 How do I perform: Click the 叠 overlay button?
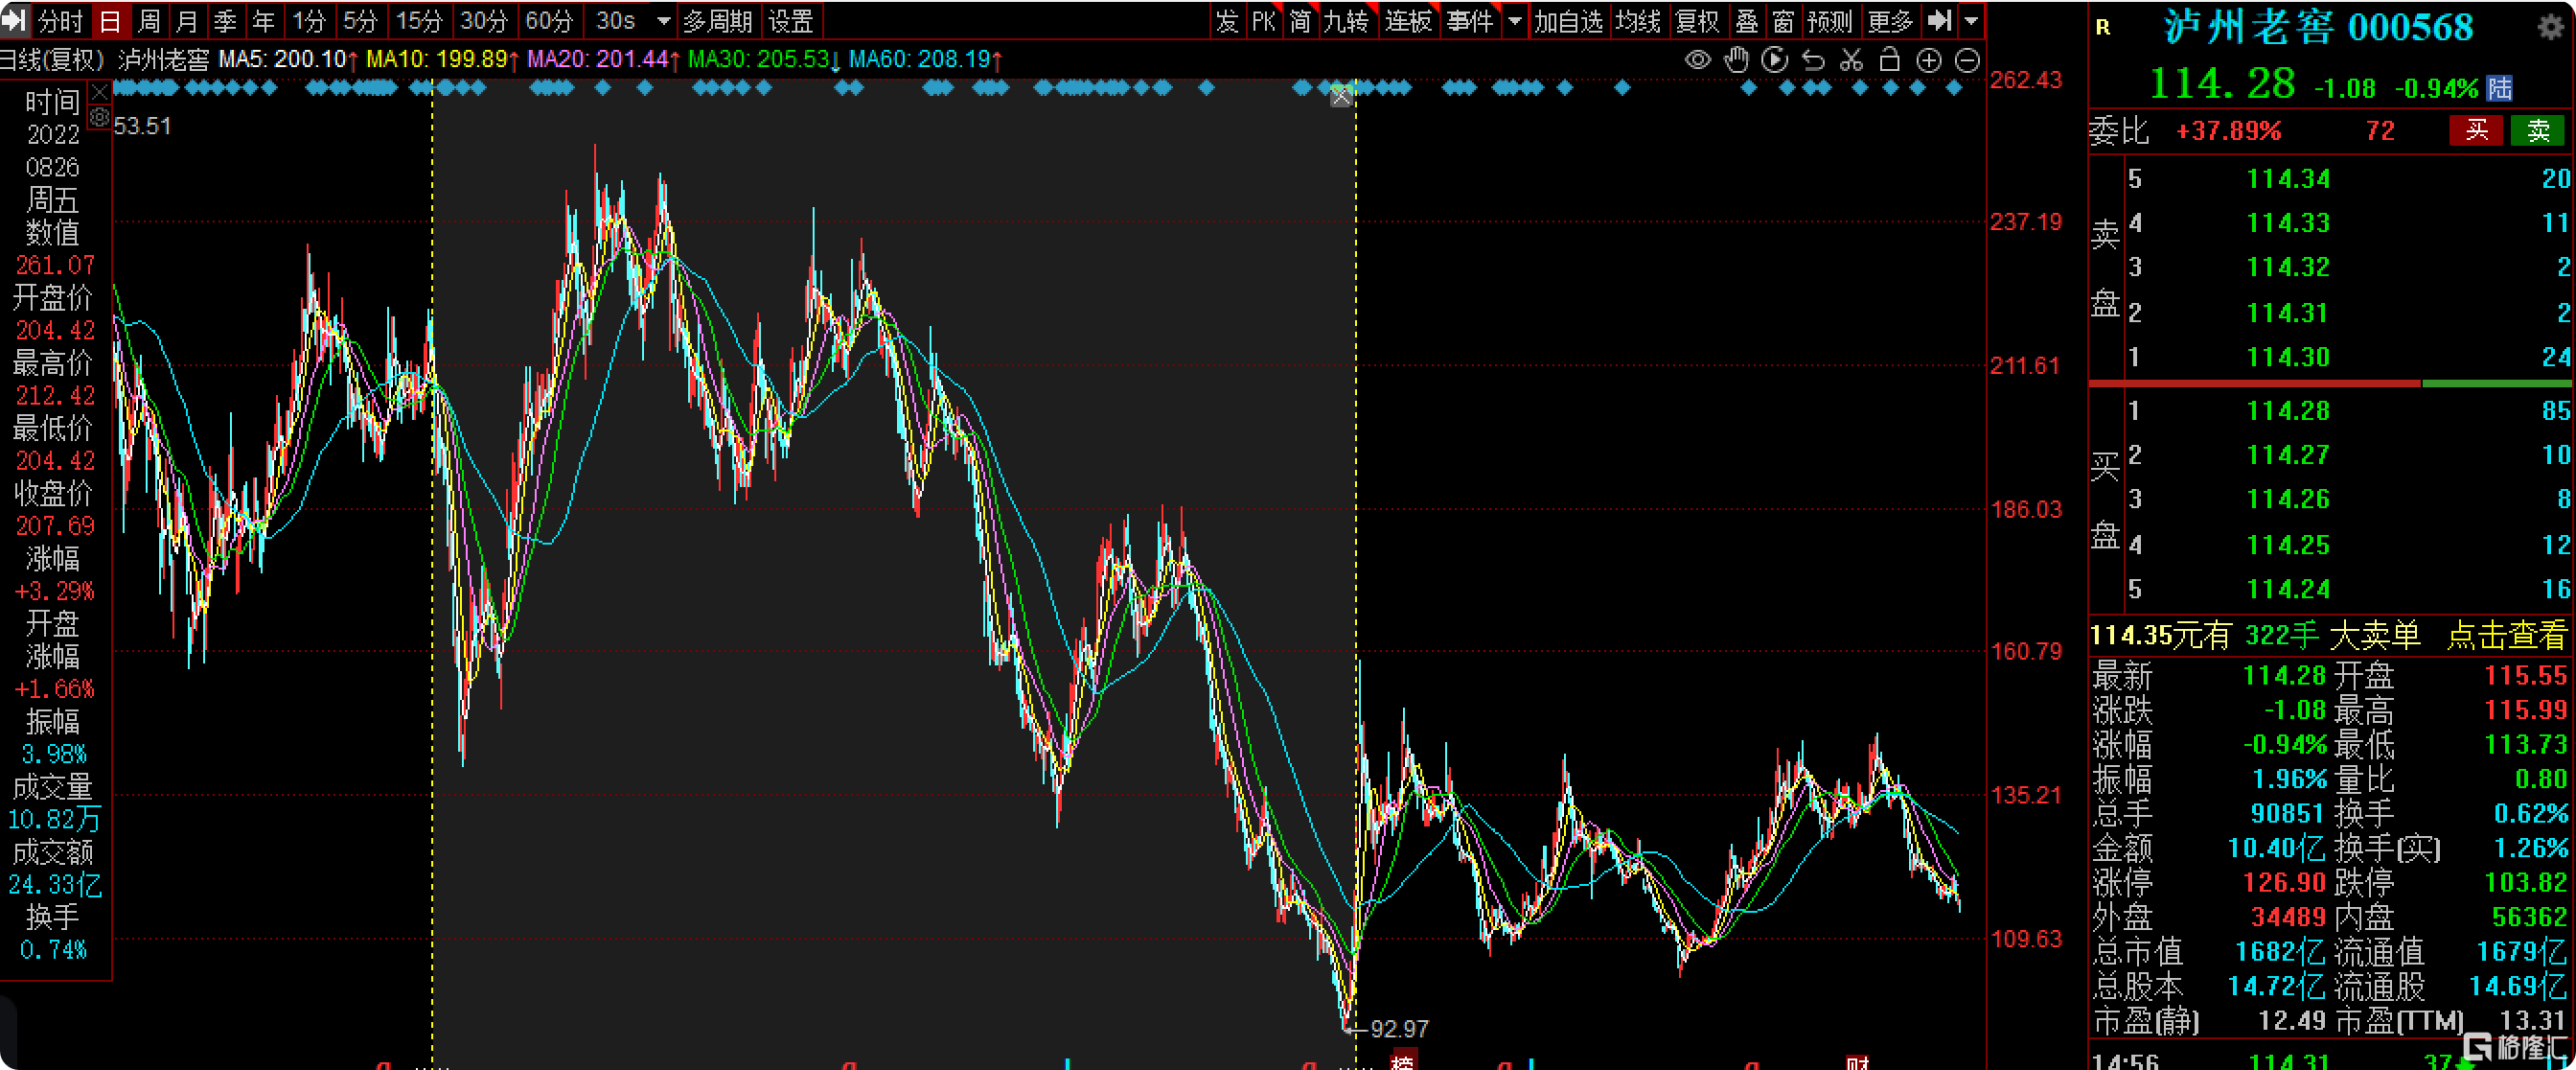pos(1747,21)
